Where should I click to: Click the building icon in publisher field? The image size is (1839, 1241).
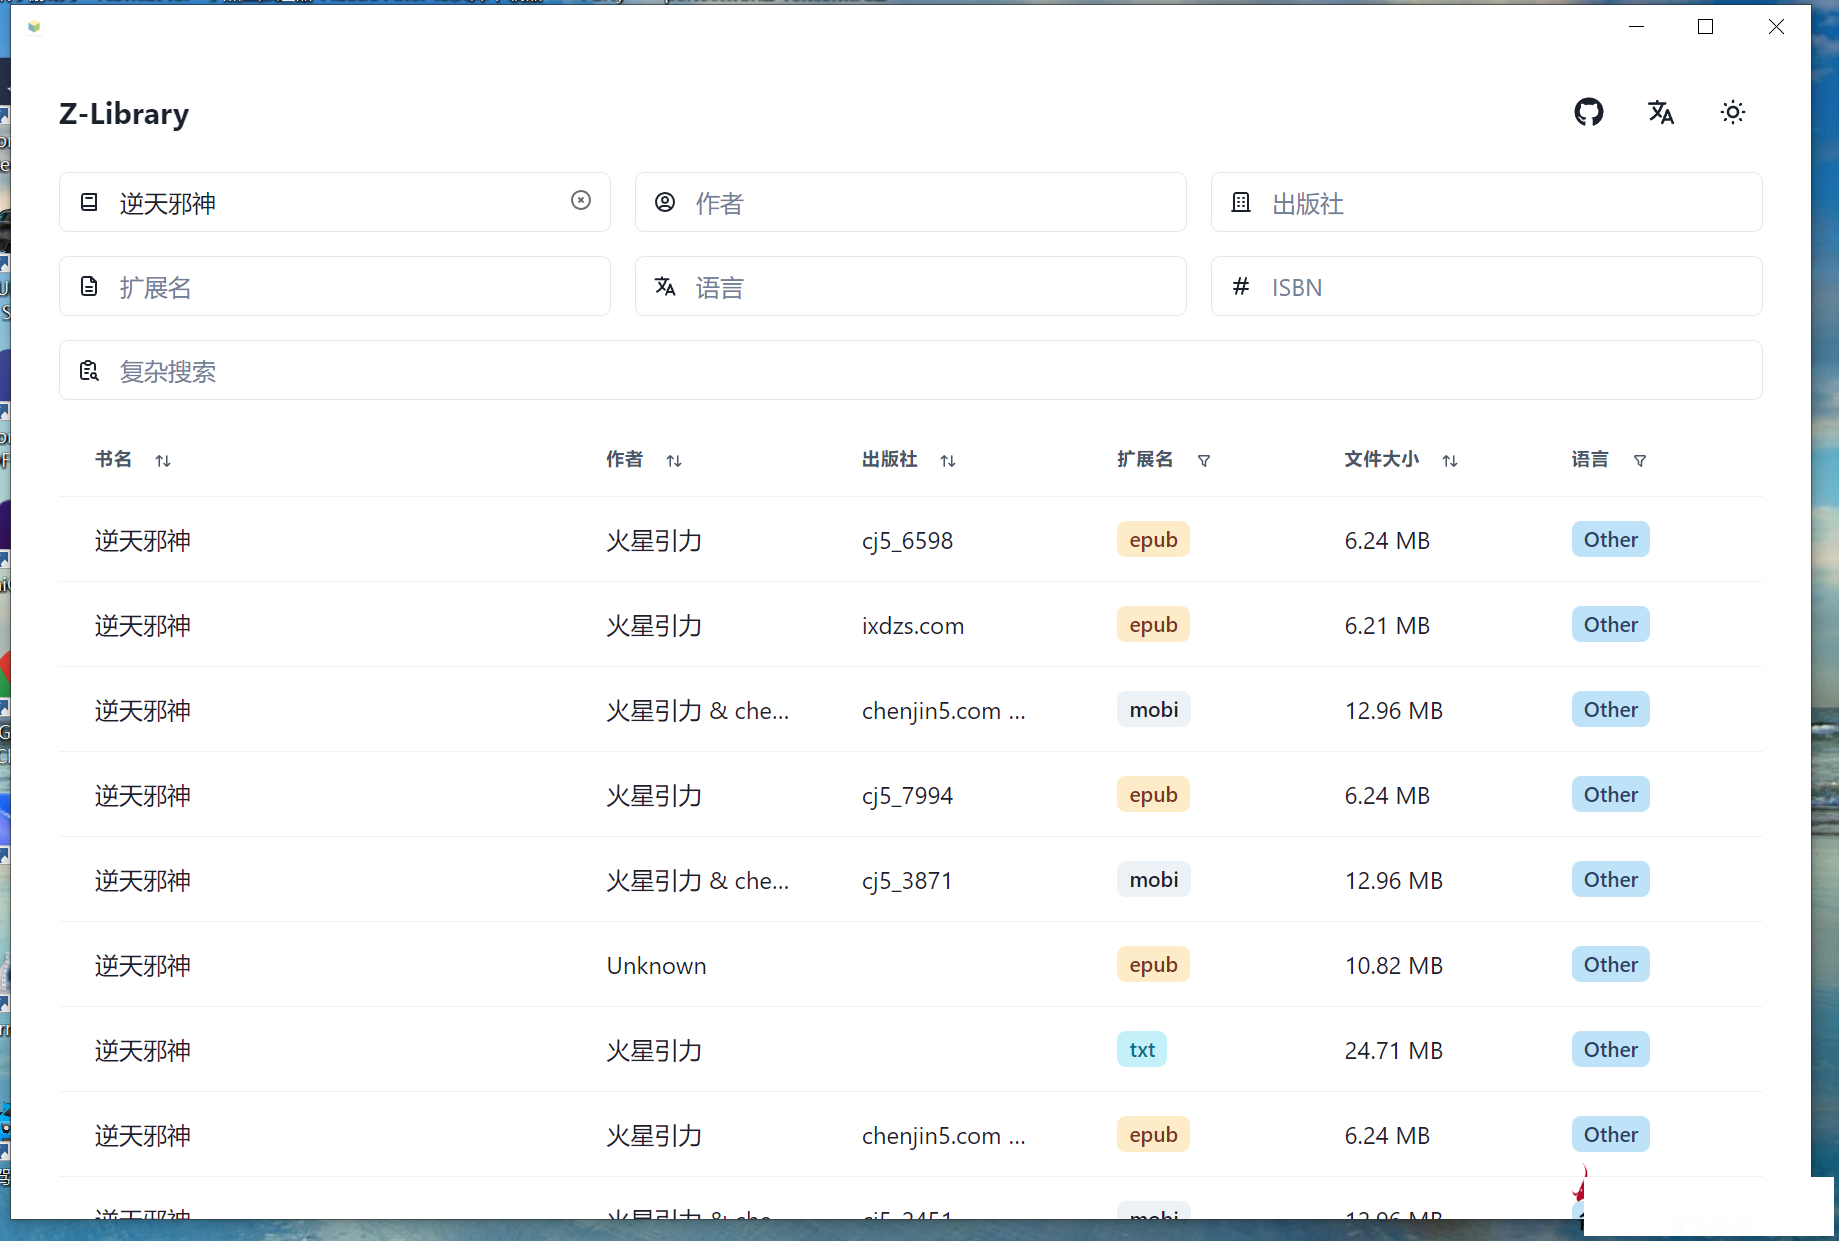coord(1241,202)
